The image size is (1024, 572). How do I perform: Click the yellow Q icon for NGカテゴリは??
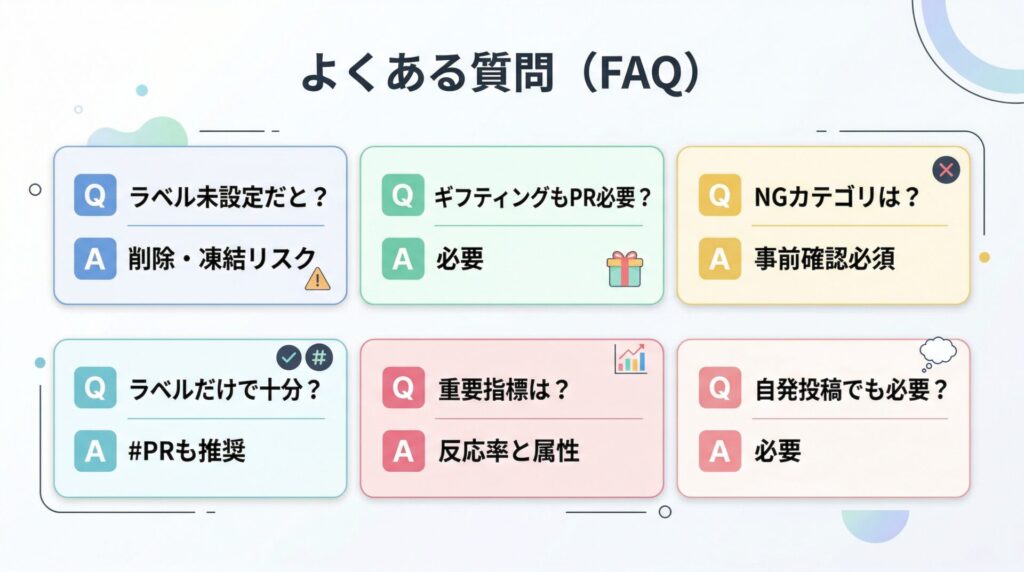pyautogui.click(x=720, y=195)
